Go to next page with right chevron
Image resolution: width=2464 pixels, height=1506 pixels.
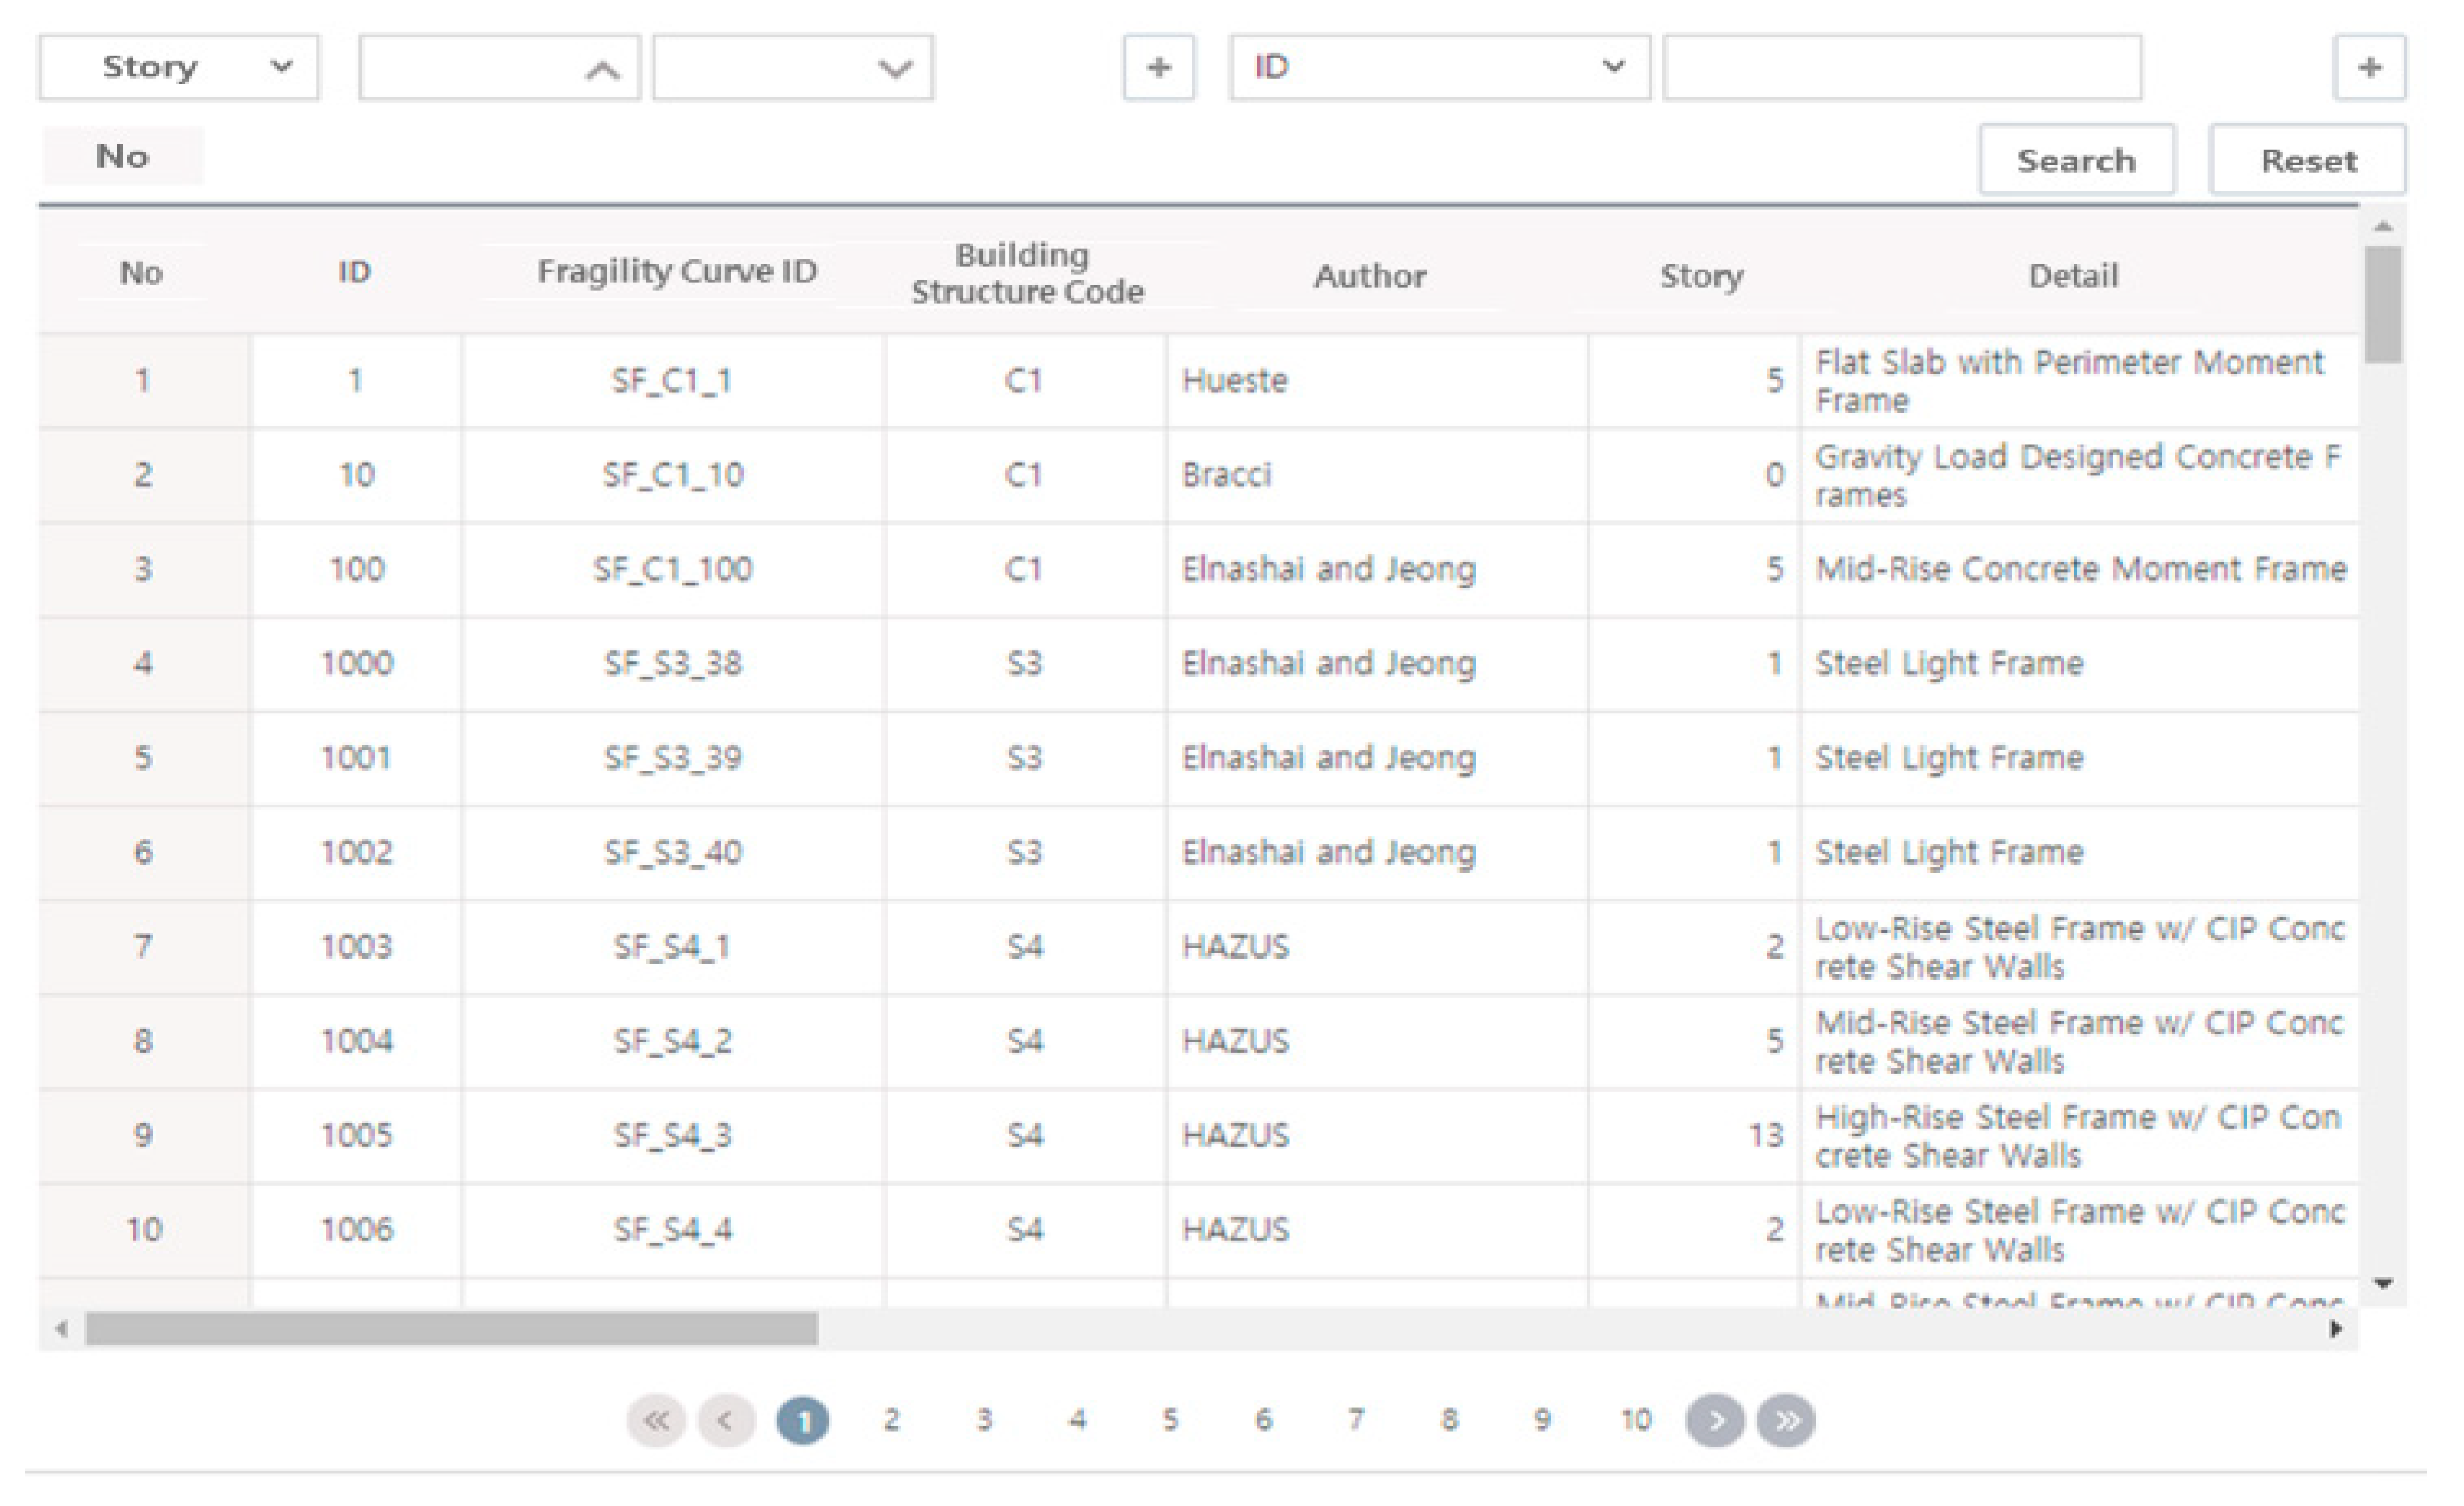(x=1715, y=1420)
